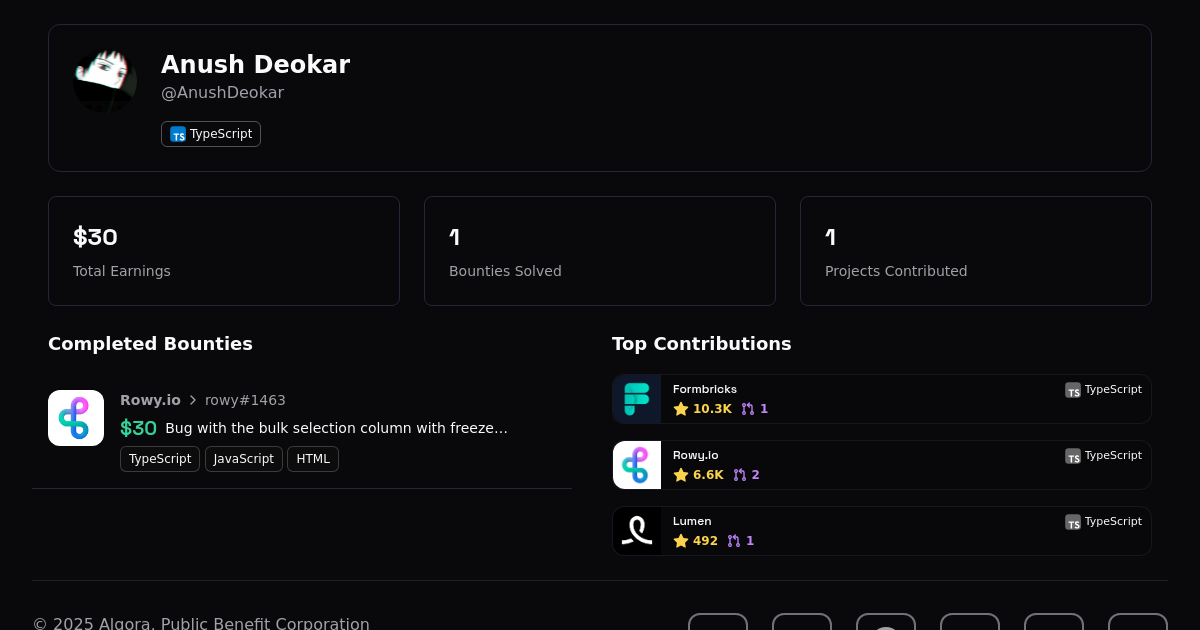Click the TypeScript icon on Formbricks row
This screenshot has width=1200, height=630.
[x=1073, y=390]
